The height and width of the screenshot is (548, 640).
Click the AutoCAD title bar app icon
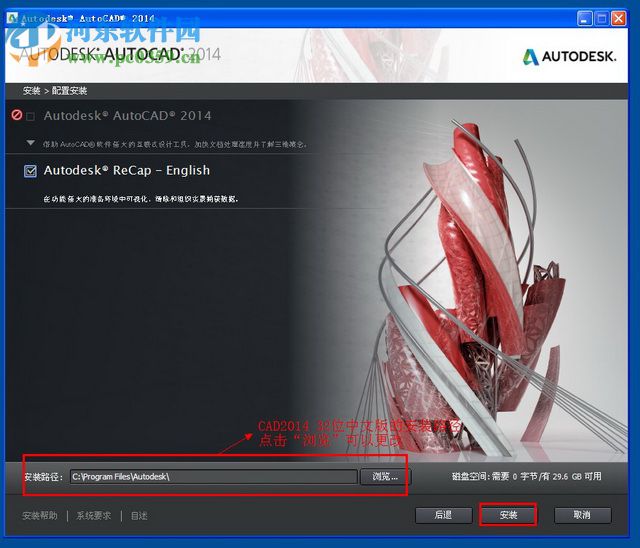click(x=12, y=18)
